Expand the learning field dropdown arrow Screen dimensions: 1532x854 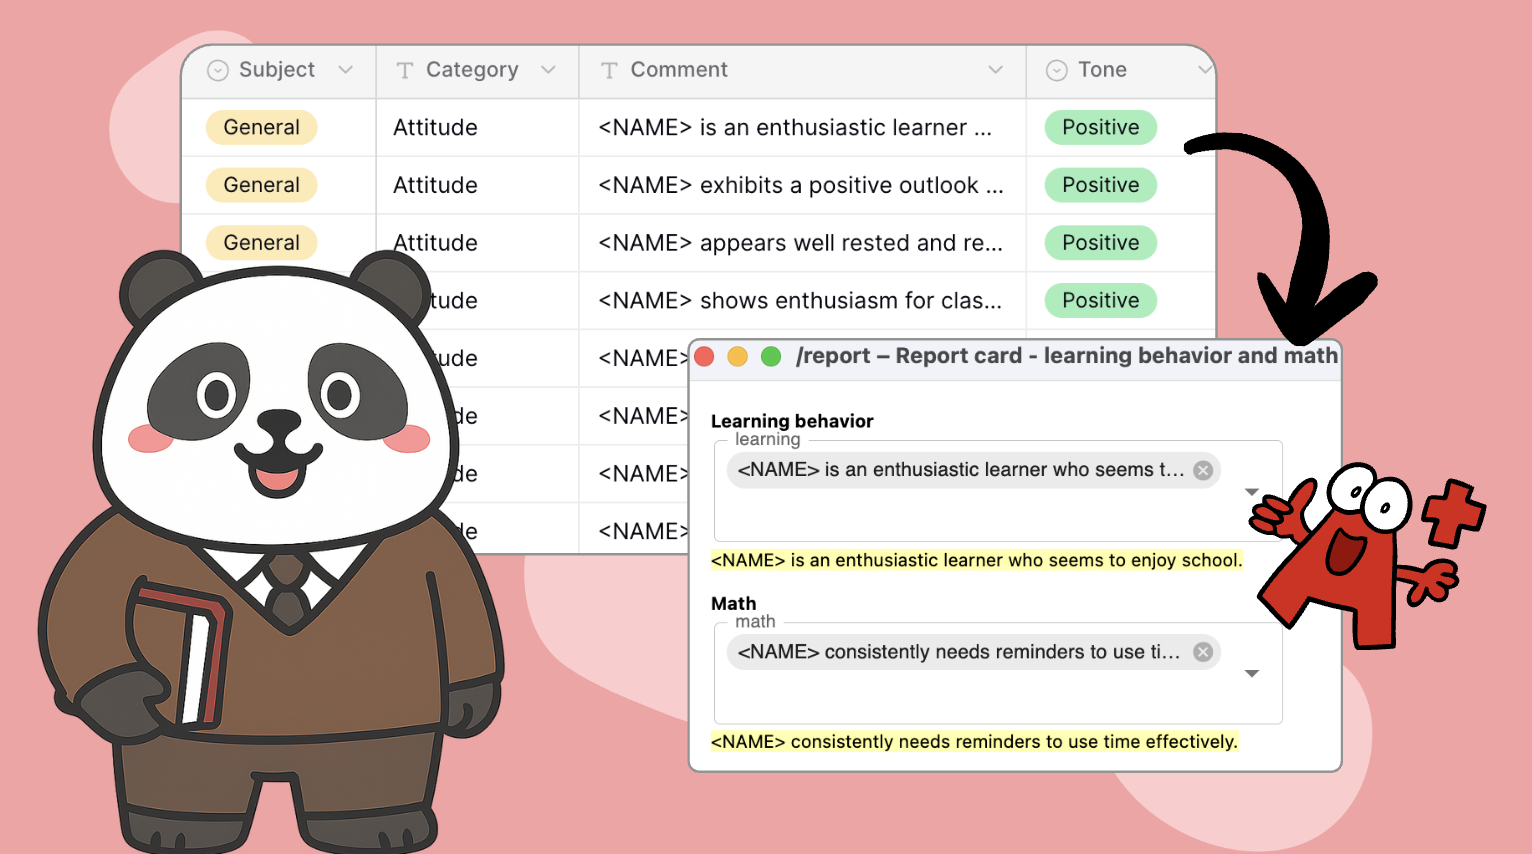point(1251,492)
